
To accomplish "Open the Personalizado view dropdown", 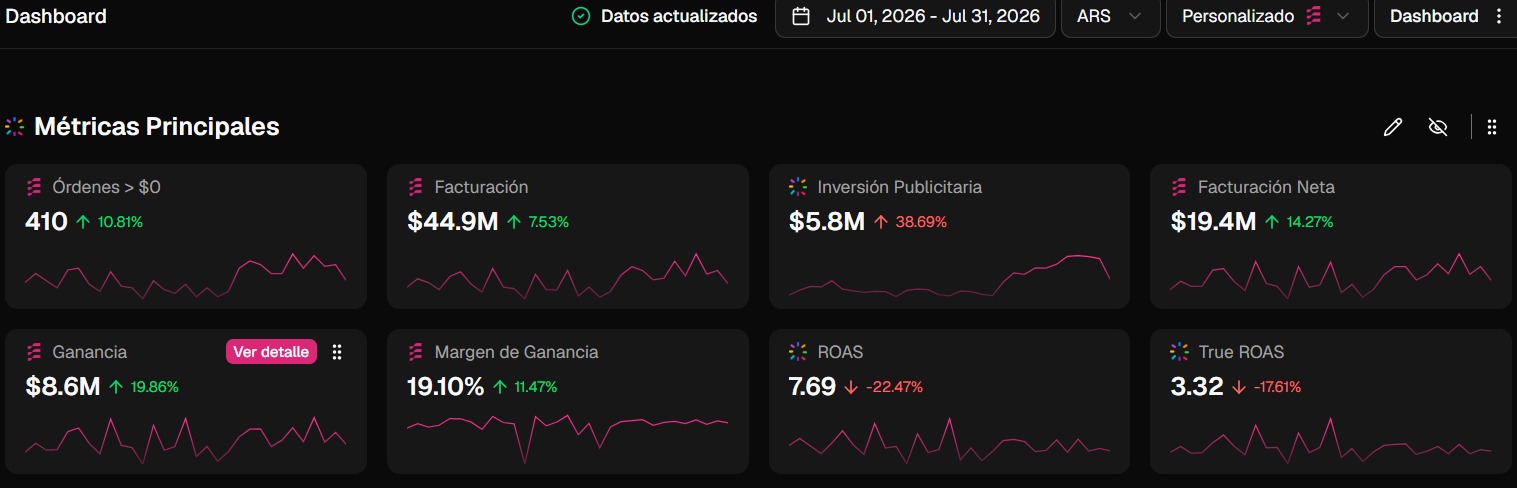I will (1266, 16).
